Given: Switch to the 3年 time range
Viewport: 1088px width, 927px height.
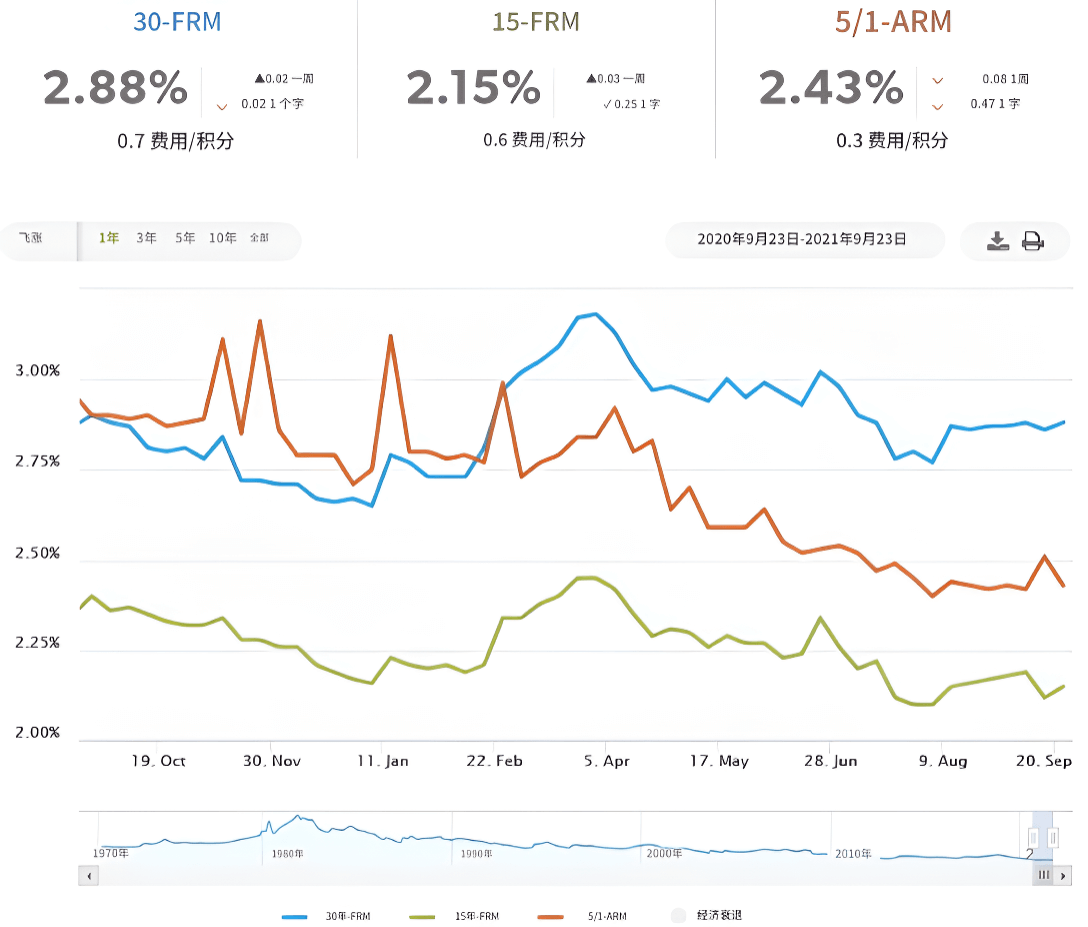Looking at the screenshot, I should click(146, 238).
